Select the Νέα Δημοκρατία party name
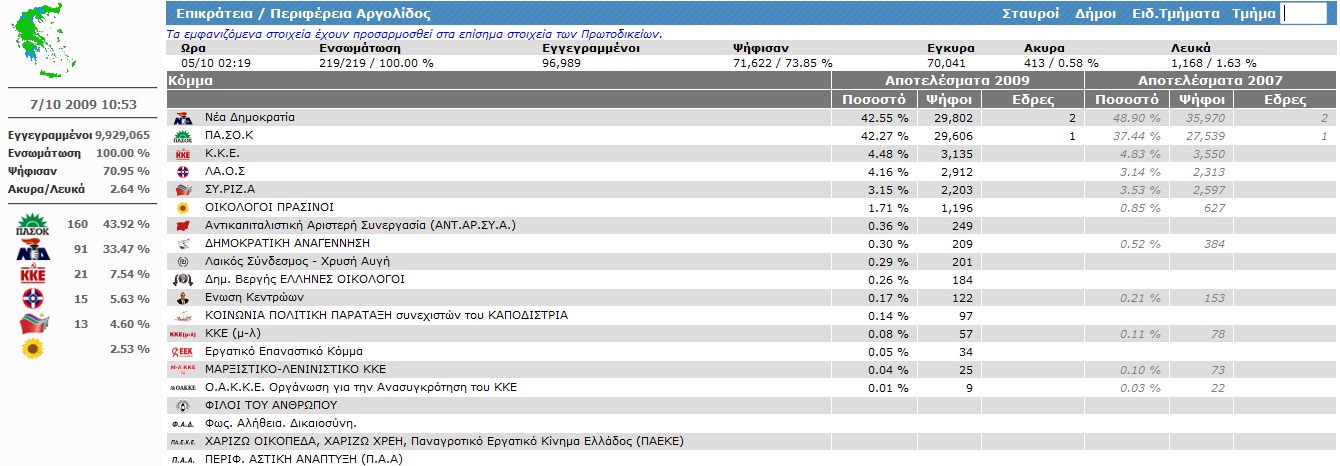The image size is (1340, 466). (249, 118)
